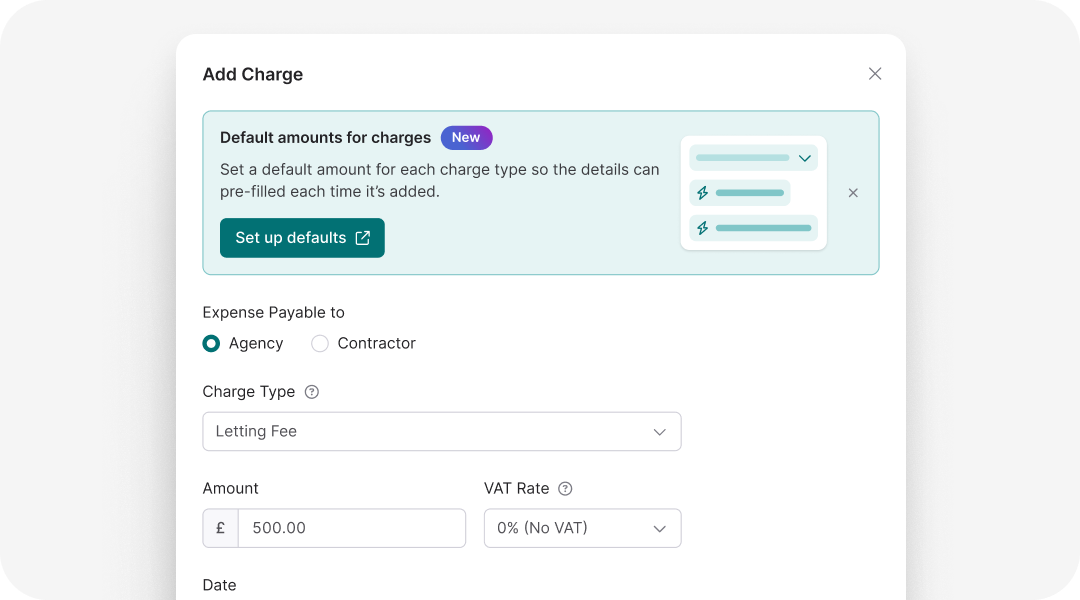Close the Add Charge dialog
The width and height of the screenshot is (1080, 600).
point(875,73)
